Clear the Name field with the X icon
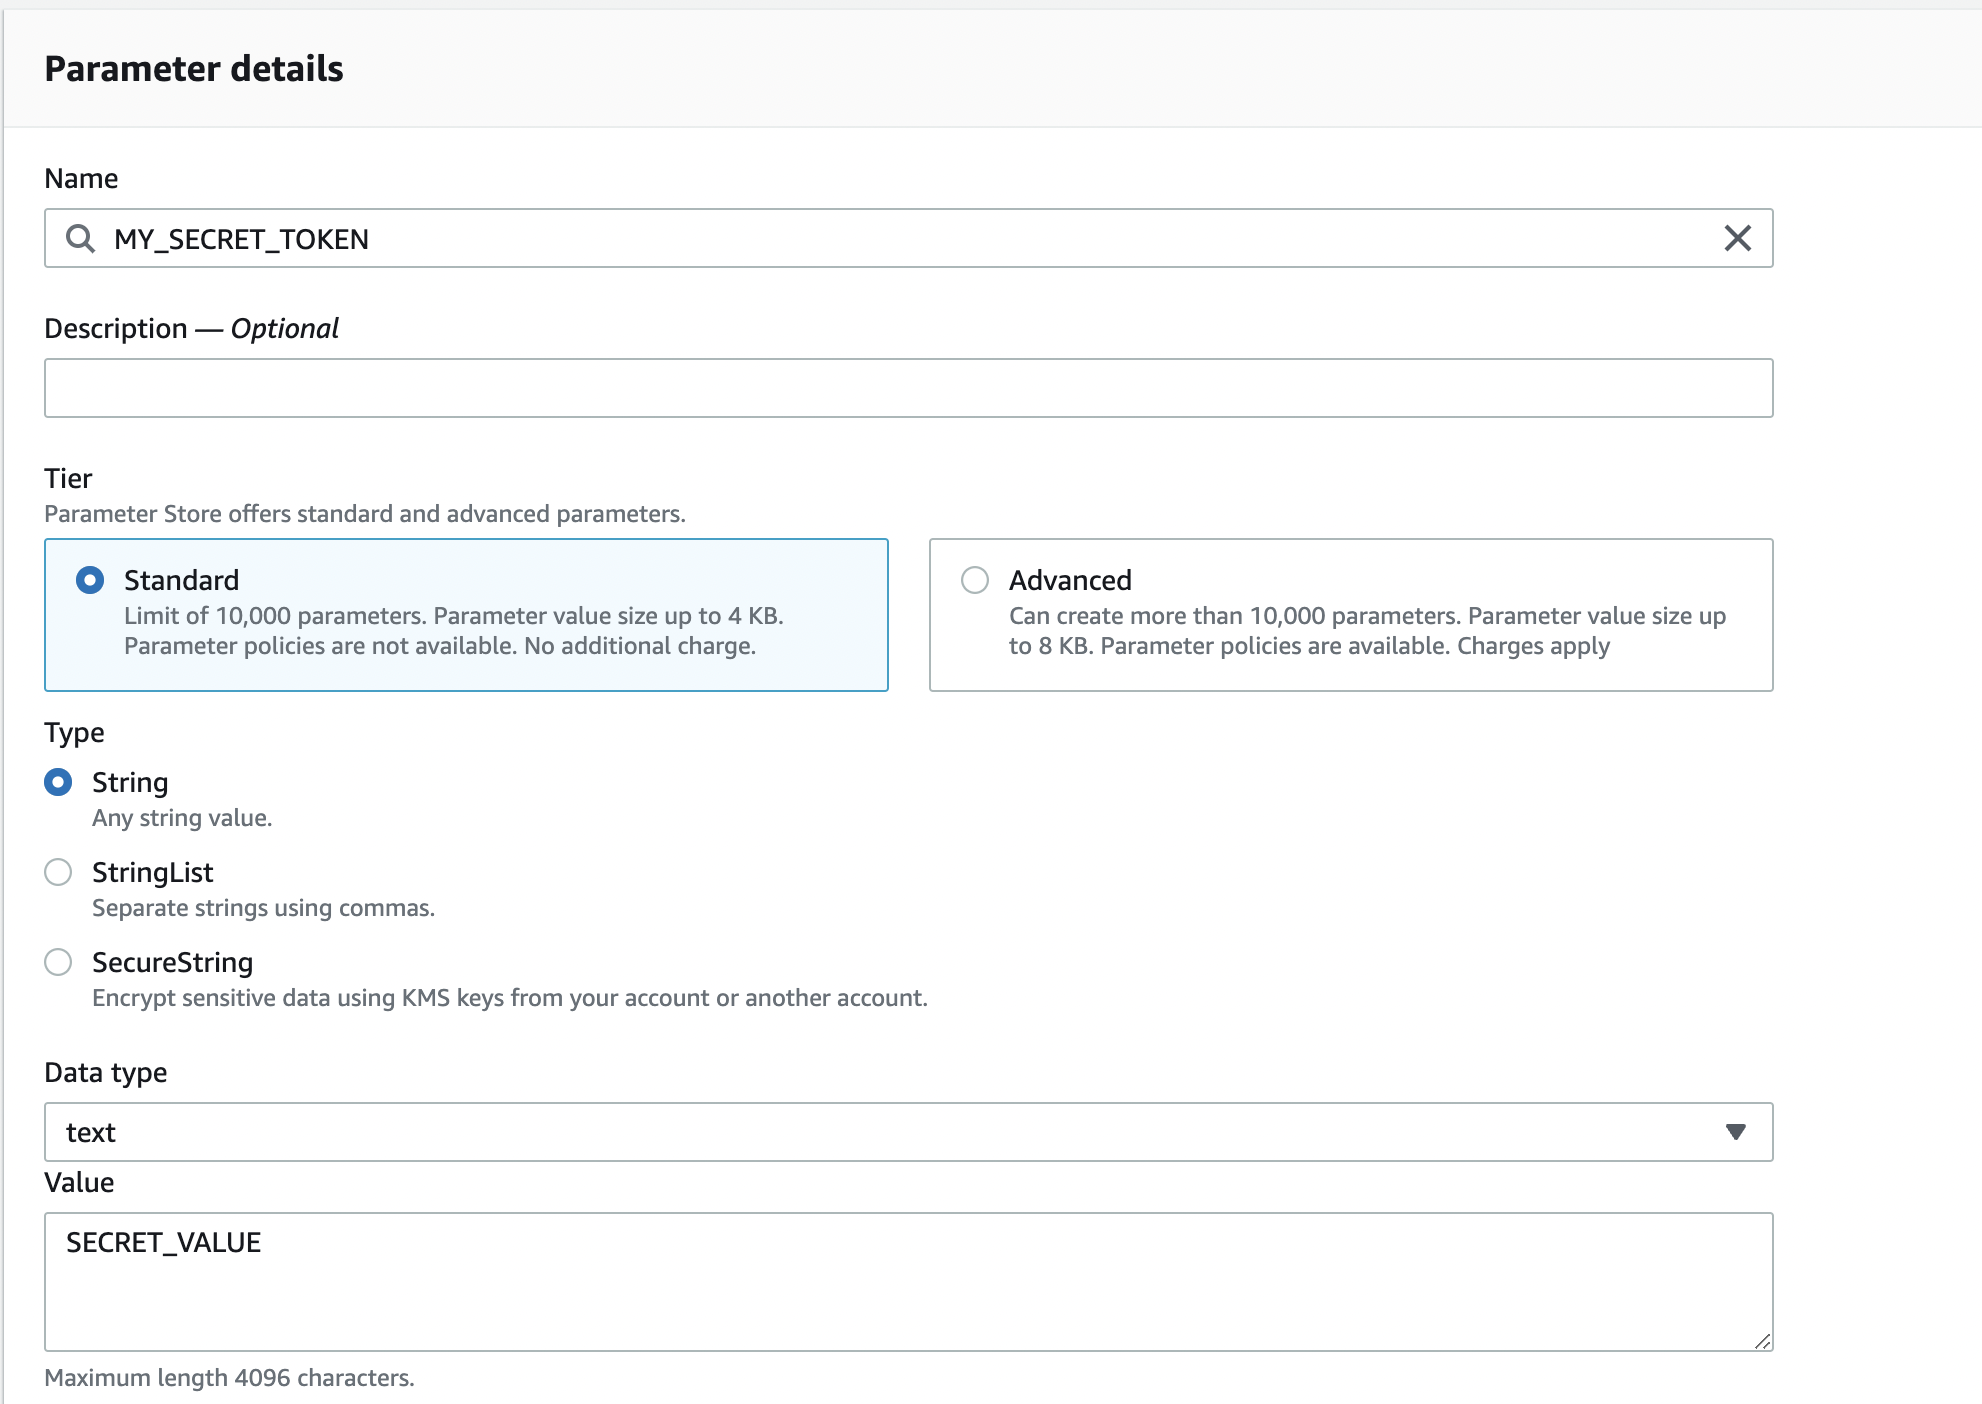This screenshot has height=1404, width=1982. tap(1738, 238)
